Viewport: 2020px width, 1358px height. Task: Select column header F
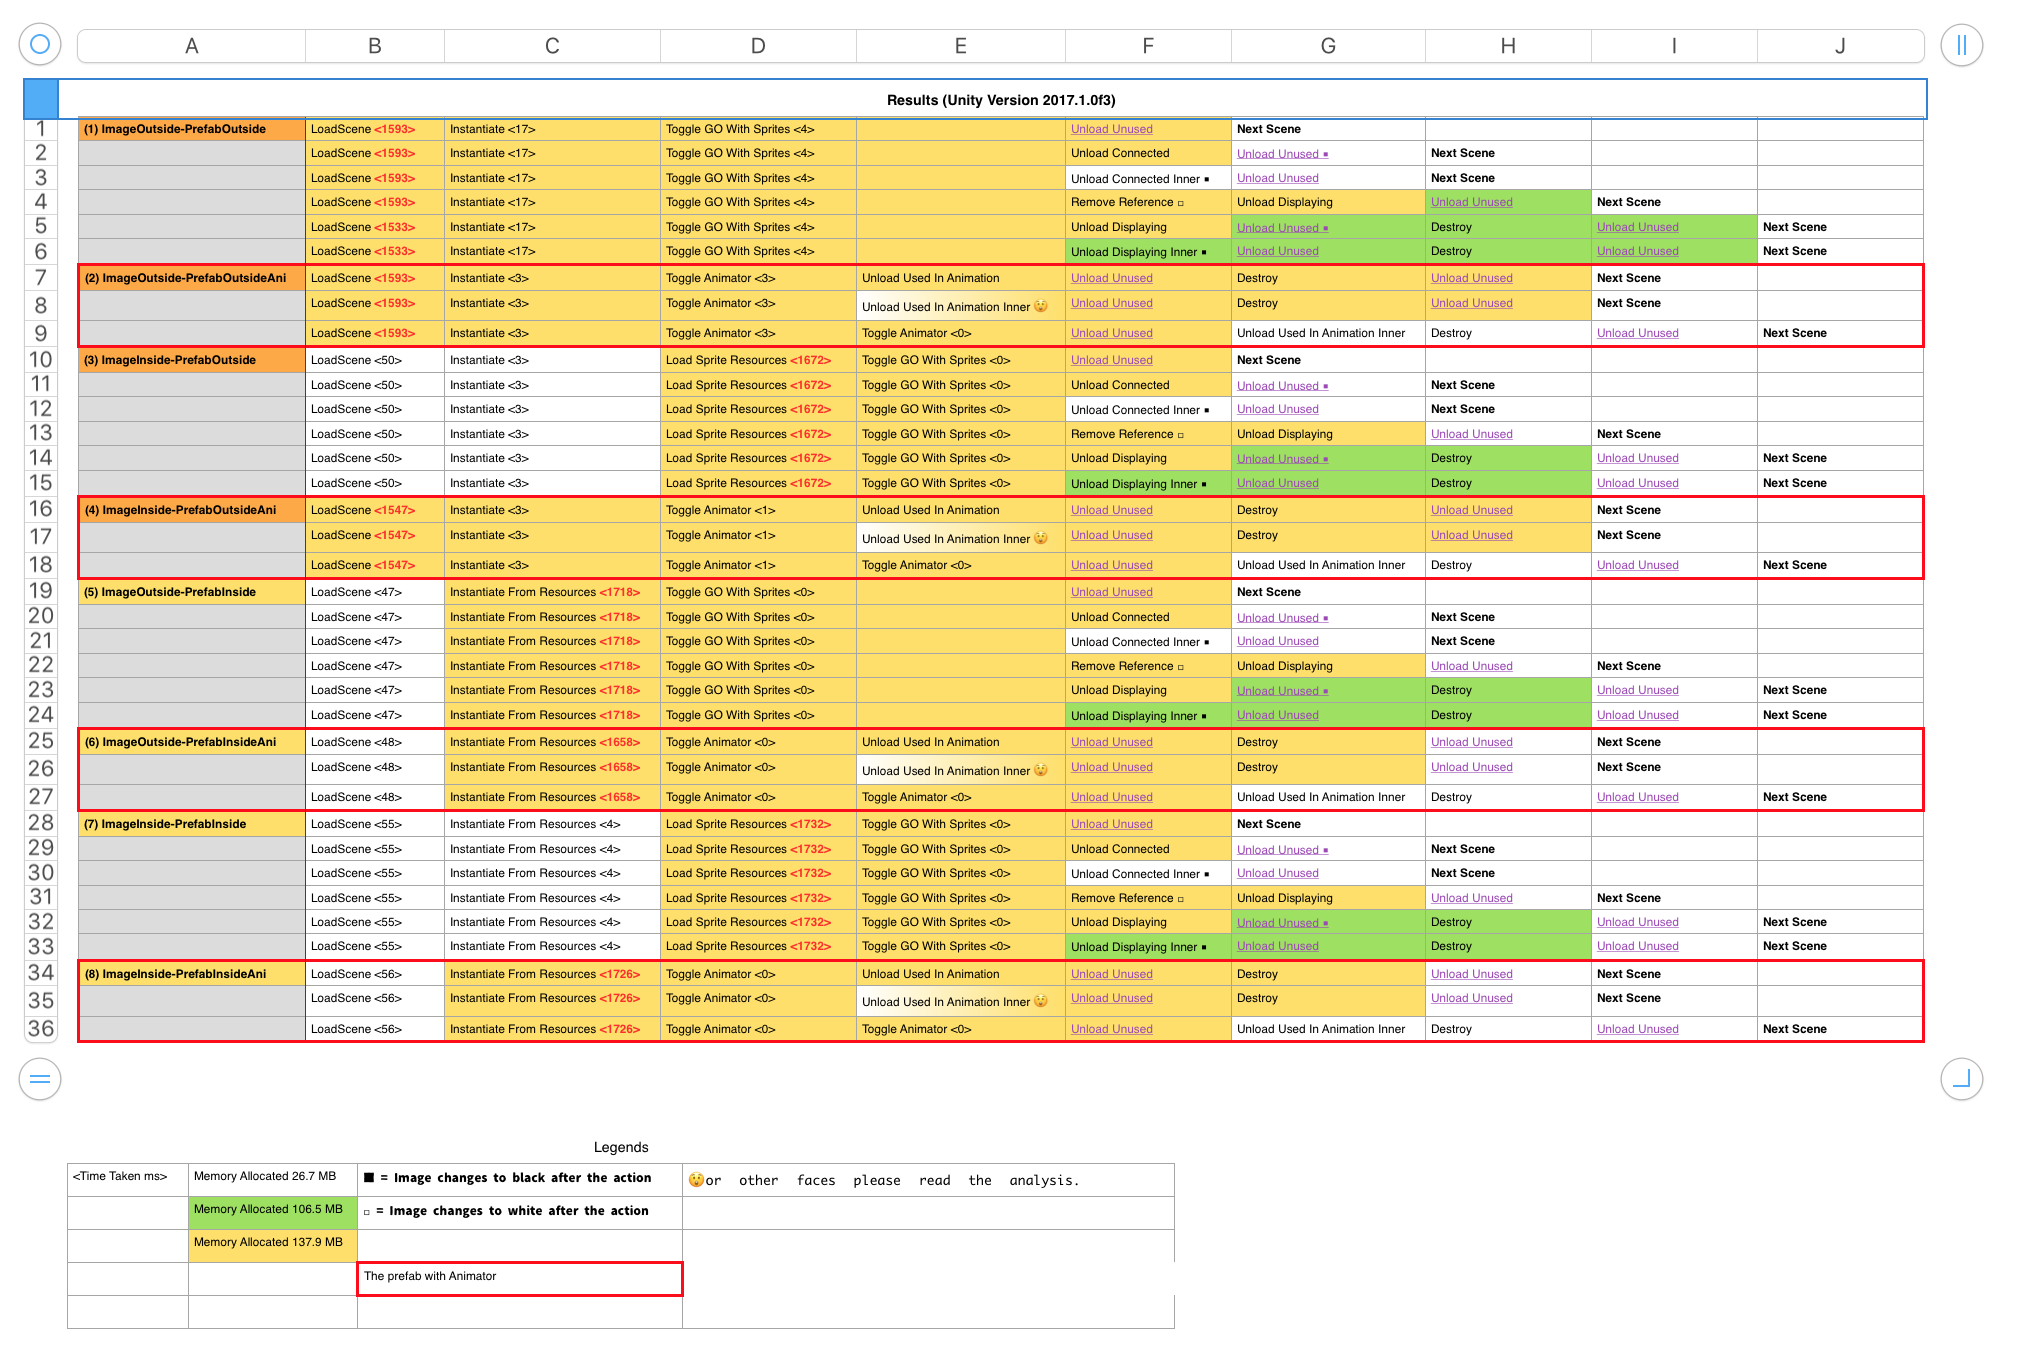point(1147,46)
